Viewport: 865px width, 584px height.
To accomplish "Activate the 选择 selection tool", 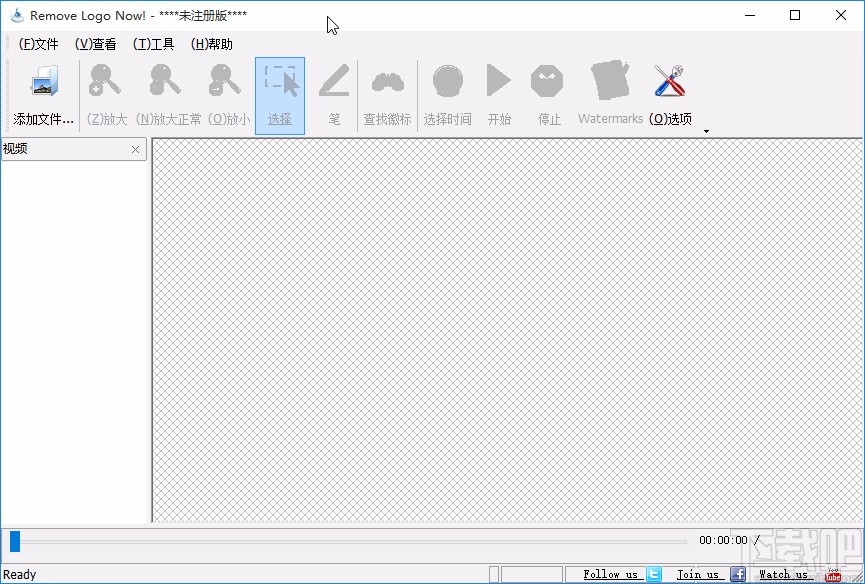I will tap(280, 82).
